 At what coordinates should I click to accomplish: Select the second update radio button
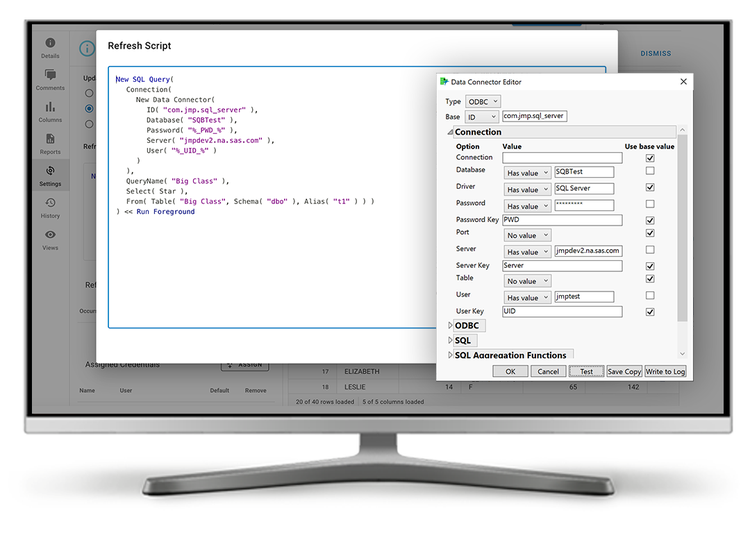(x=89, y=109)
